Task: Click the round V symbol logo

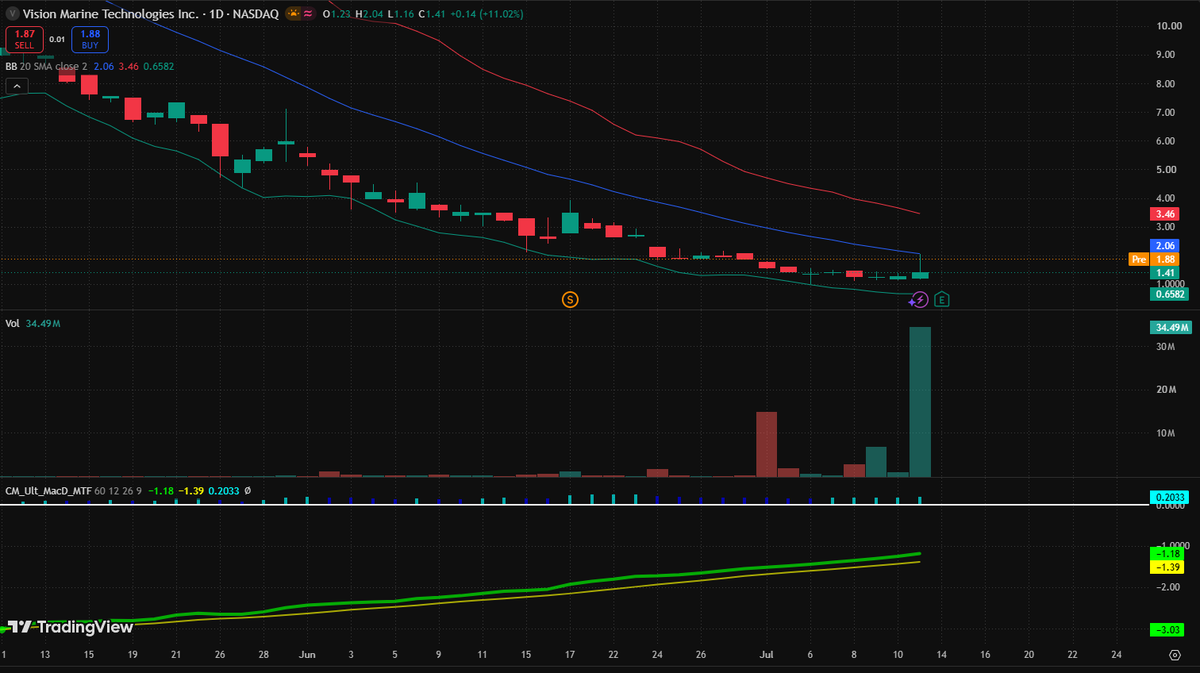Action: pos(11,13)
